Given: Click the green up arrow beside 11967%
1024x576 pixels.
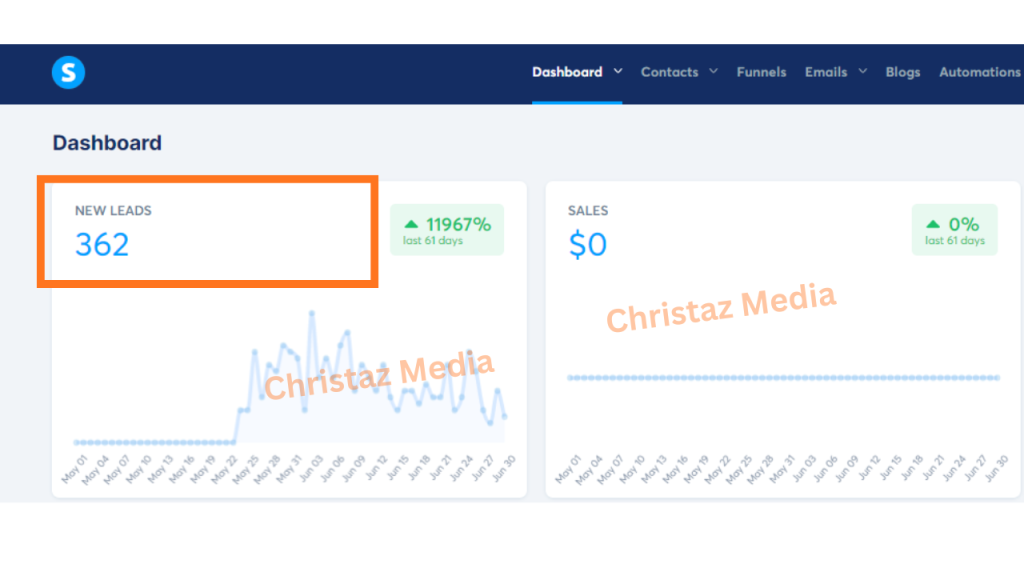Looking at the screenshot, I should pyautogui.click(x=411, y=225).
